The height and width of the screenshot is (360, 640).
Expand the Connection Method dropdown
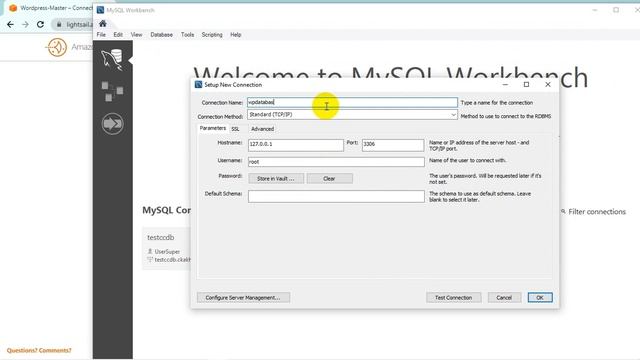coord(453,115)
